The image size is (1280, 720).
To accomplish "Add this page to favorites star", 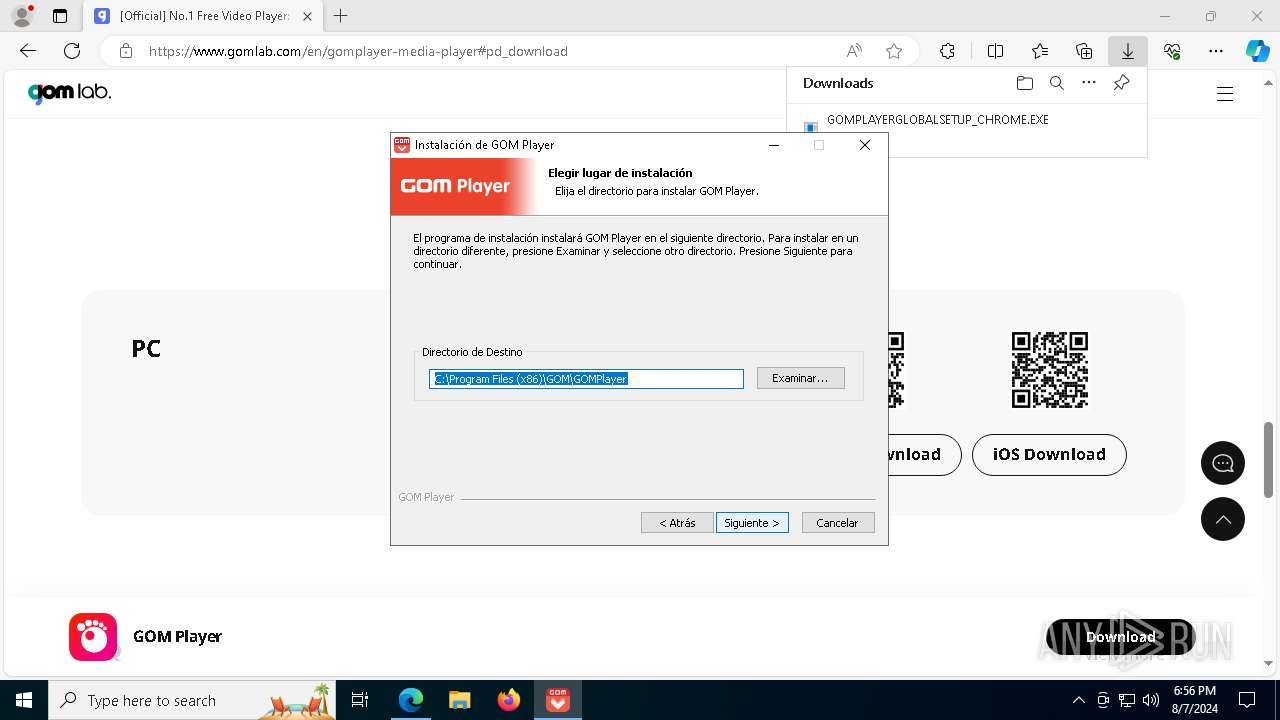I will point(894,51).
